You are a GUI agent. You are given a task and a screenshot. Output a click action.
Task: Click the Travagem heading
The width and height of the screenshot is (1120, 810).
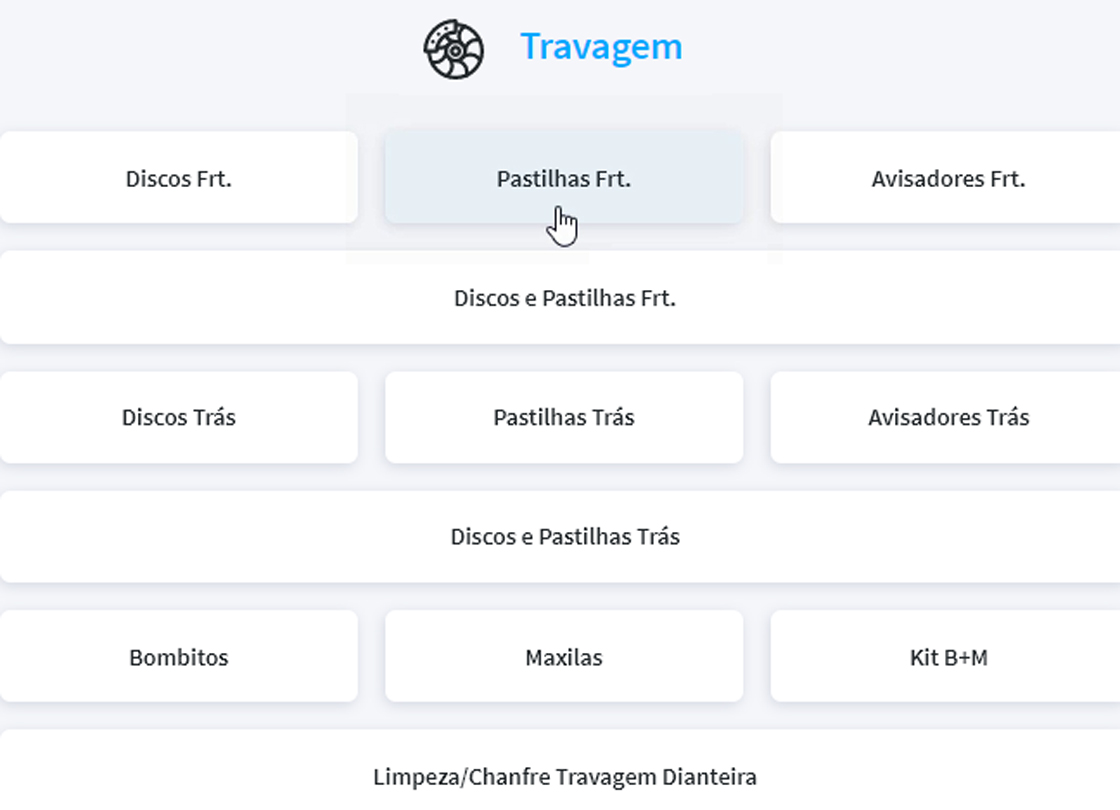point(601,47)
